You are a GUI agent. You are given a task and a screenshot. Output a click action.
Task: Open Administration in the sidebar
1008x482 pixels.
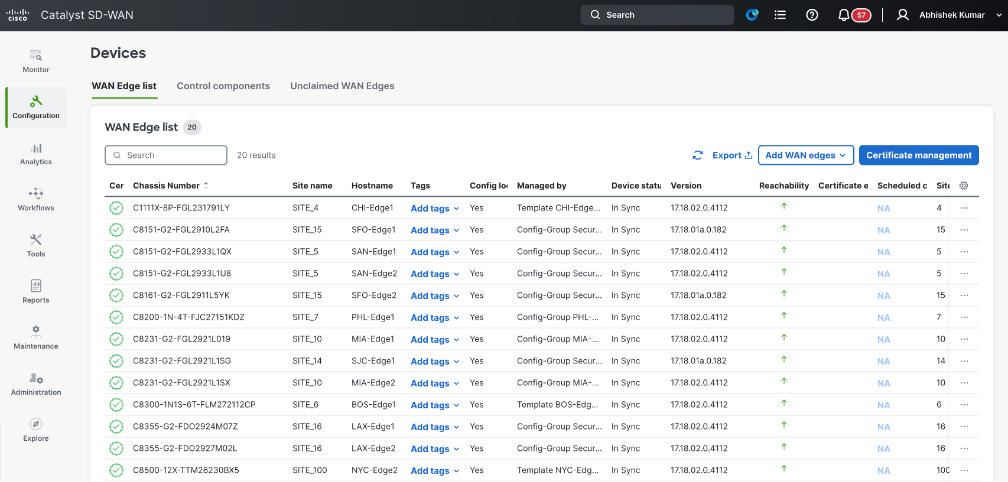tap(36, 384)
